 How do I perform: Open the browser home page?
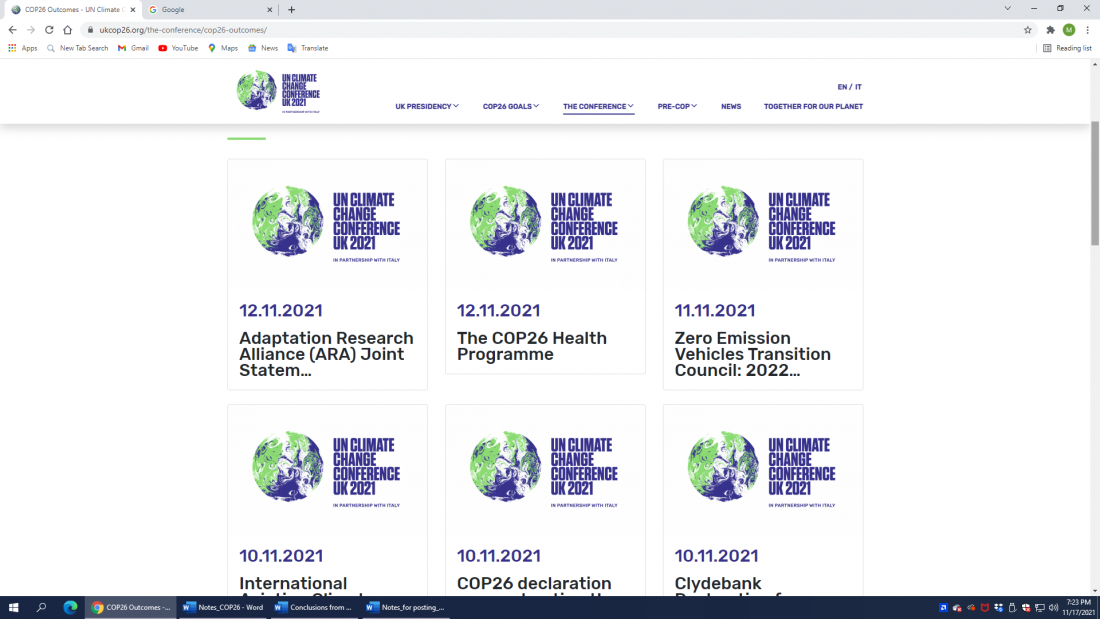pos(67,29)
